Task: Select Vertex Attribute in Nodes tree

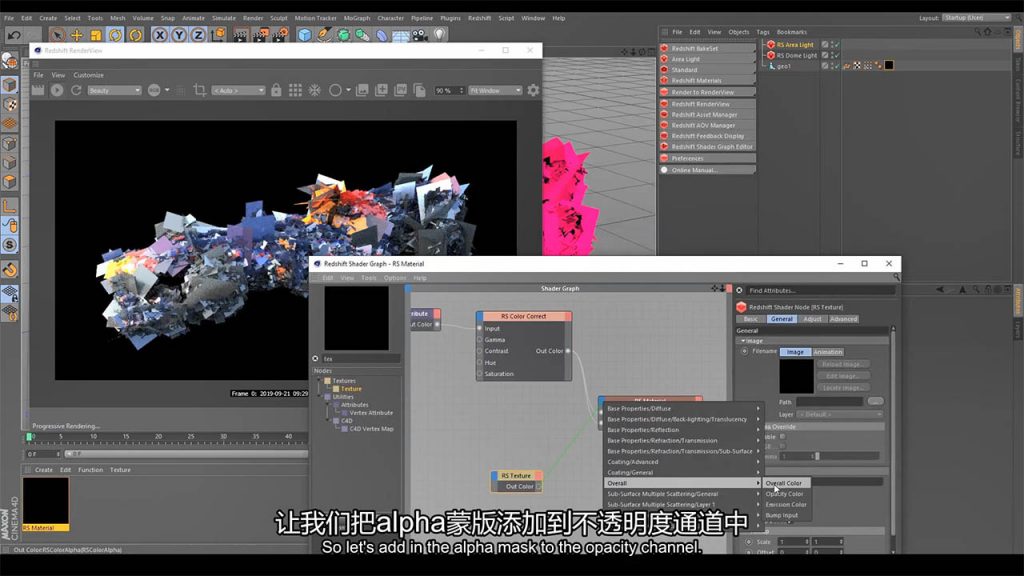Action: 371,413
